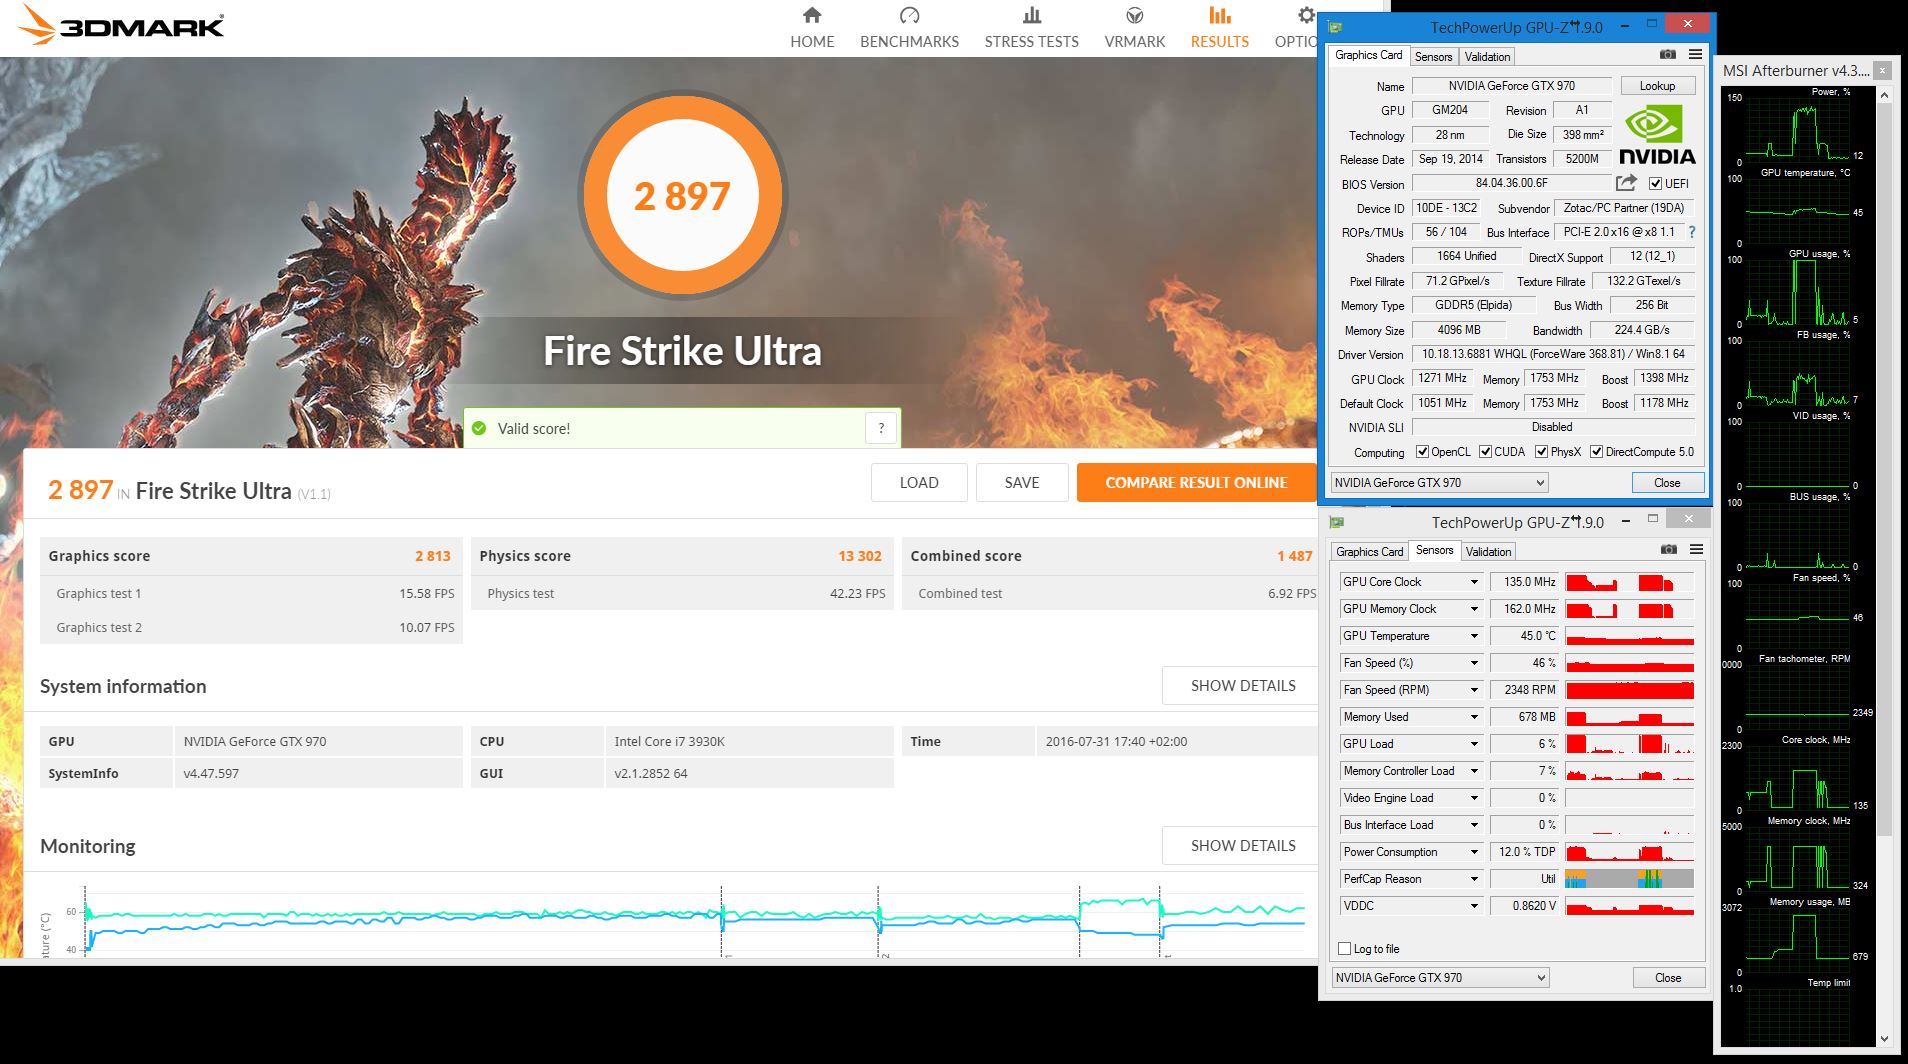This screenshot has width=1908, height=1064.
Task: Open the GPU-Z hamburger menu
Action: tap(1694, 55)
